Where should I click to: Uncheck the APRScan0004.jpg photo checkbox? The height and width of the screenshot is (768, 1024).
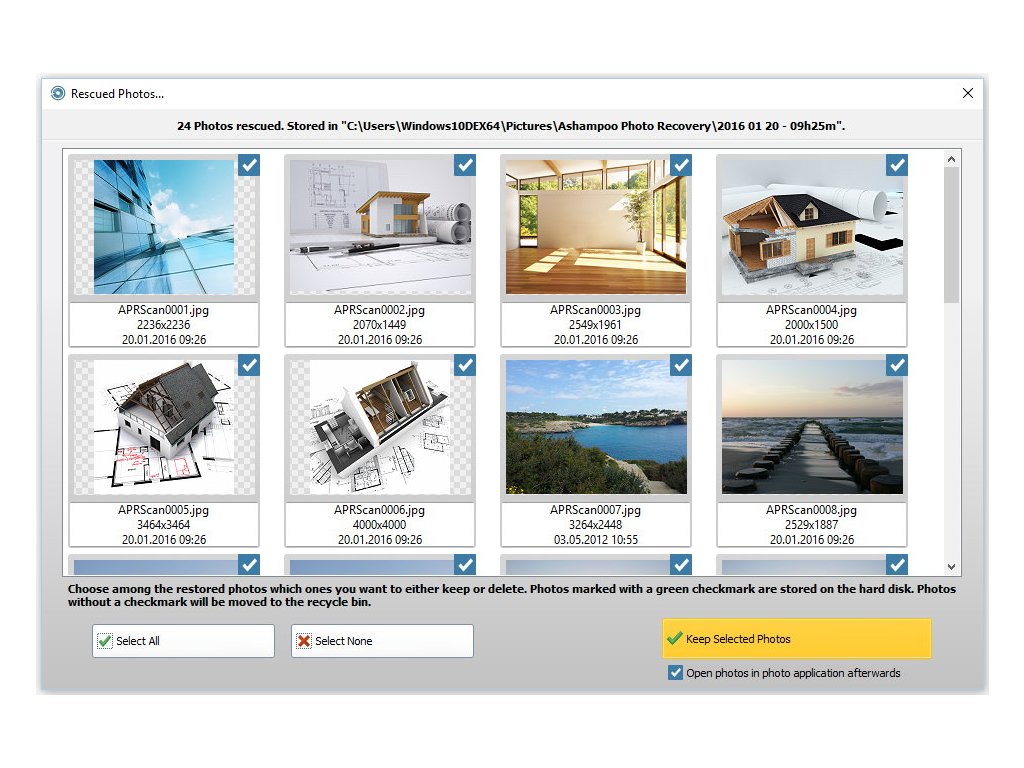(x=897, y=165)
